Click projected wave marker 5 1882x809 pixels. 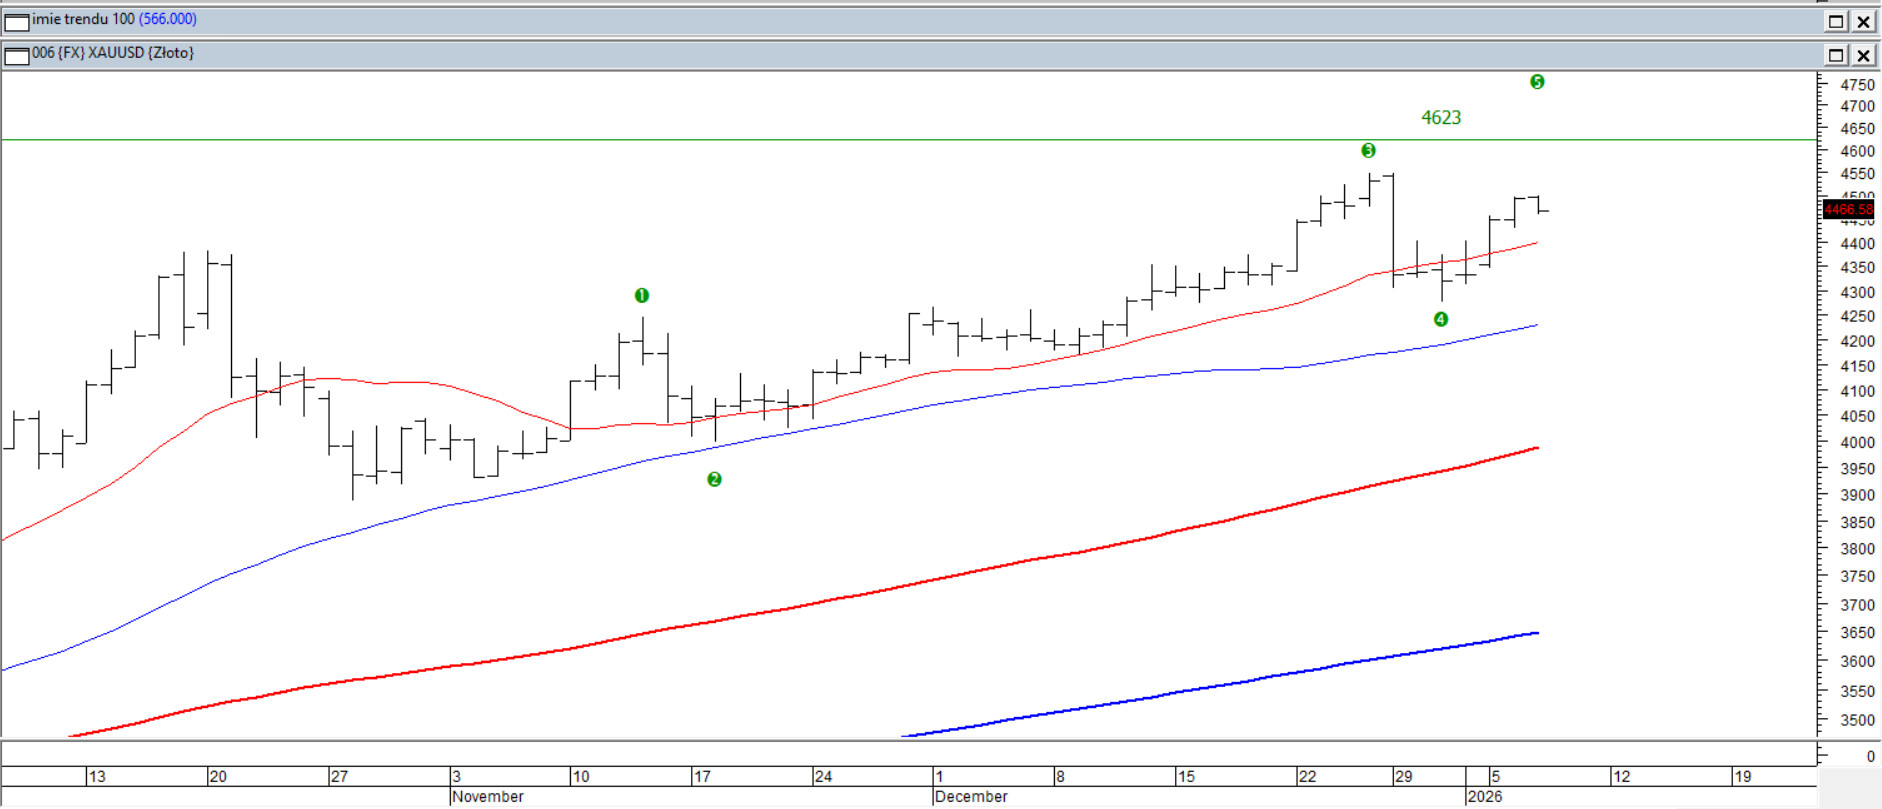click(x=1537, y=82)
